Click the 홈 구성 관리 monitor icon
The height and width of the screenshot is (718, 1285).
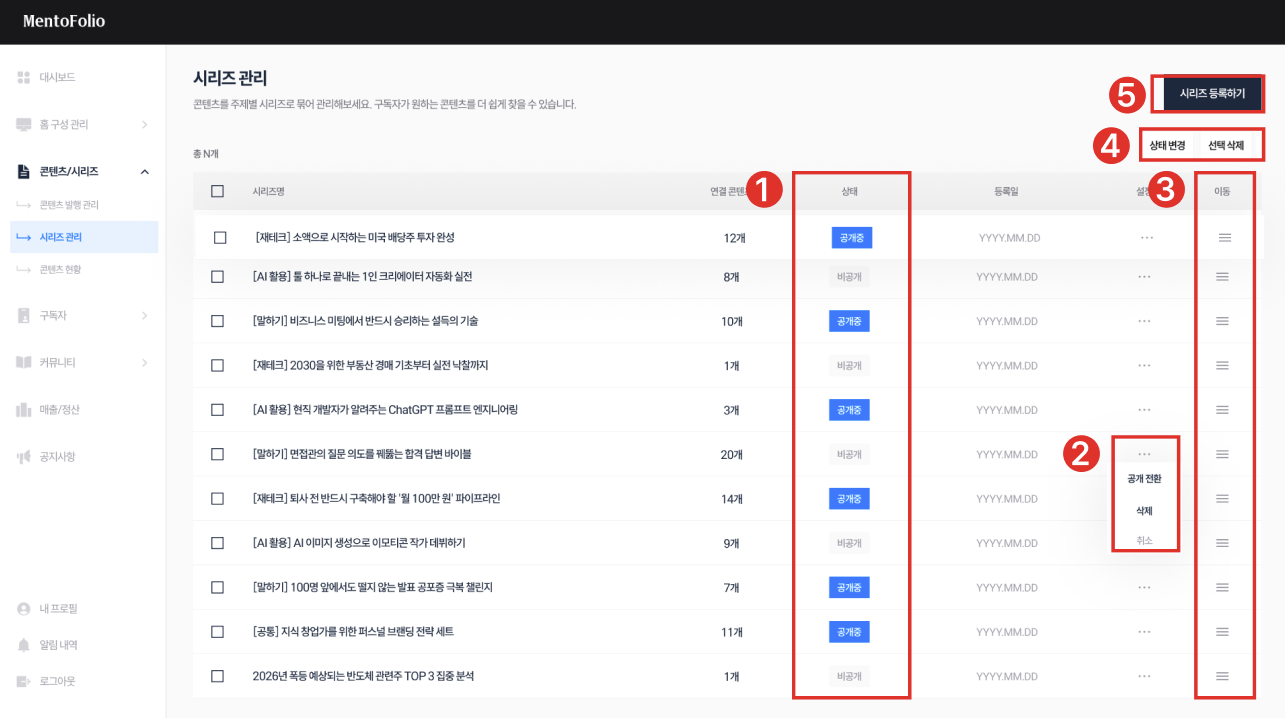pos(24,124)
